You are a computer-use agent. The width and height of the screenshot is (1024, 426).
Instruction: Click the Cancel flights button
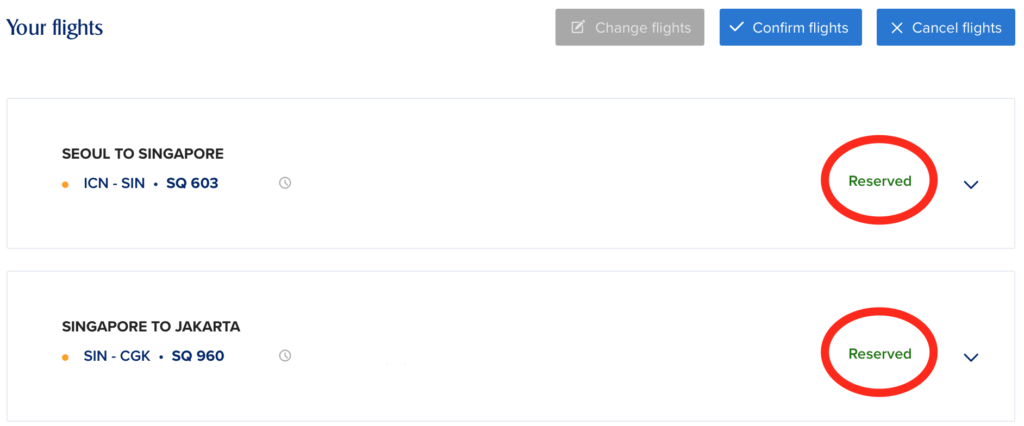click(946, 27)
